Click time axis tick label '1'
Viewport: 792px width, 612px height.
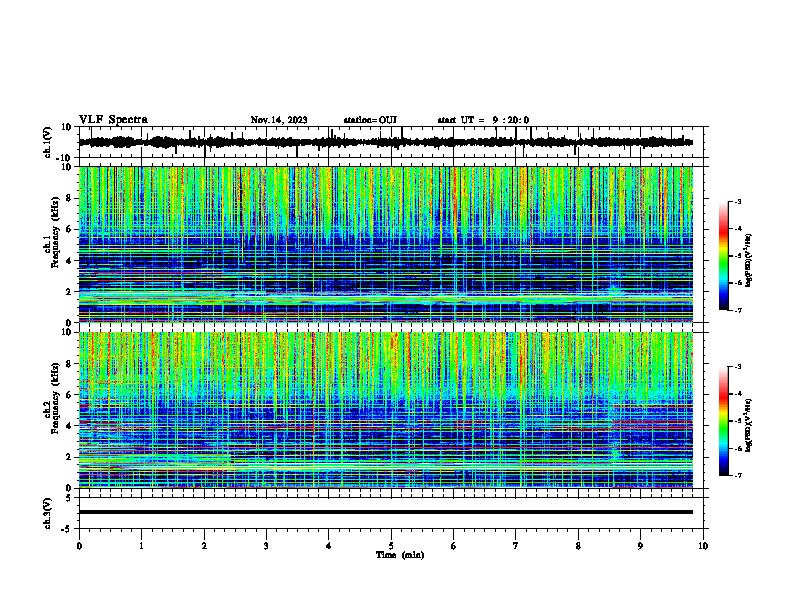click(x=141, y=546)
